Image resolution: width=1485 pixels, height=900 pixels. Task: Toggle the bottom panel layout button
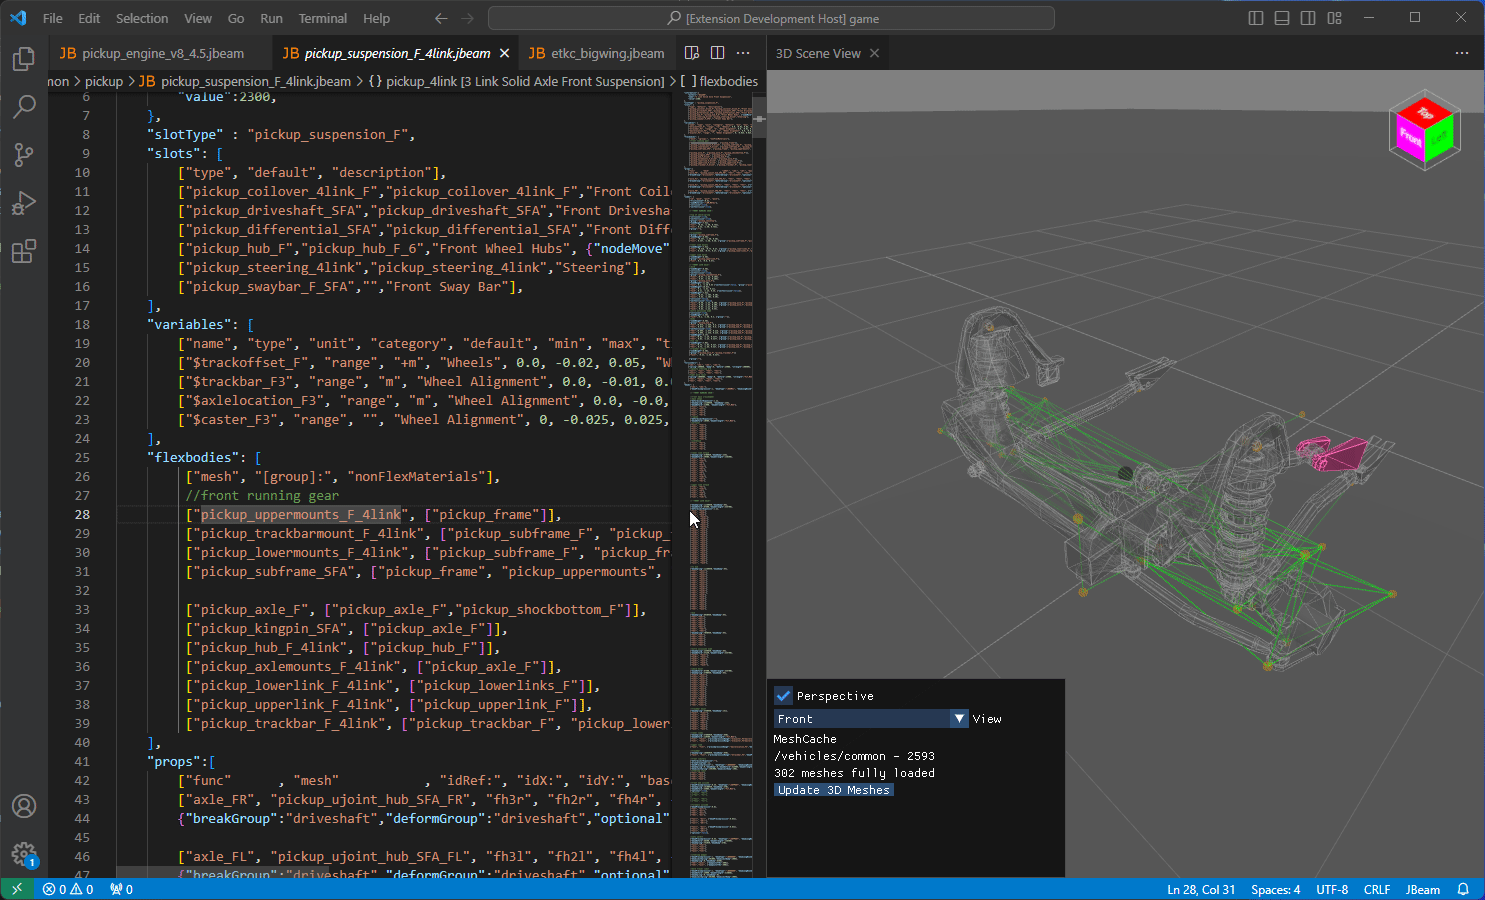1282,18
